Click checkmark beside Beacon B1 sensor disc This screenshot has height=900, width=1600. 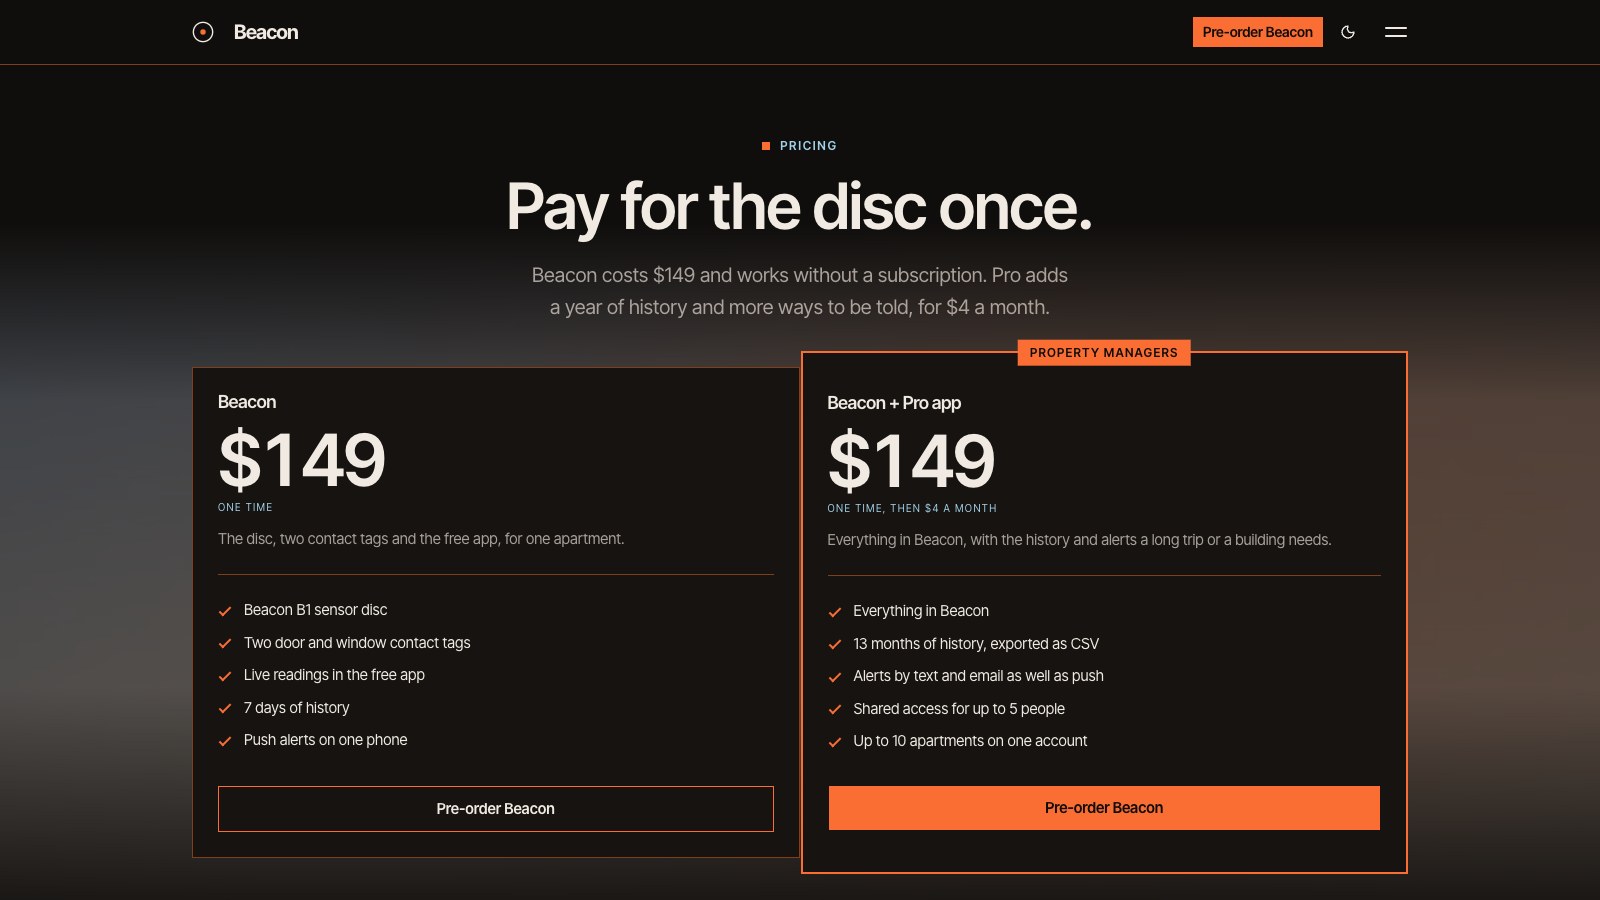pos(225,611)
